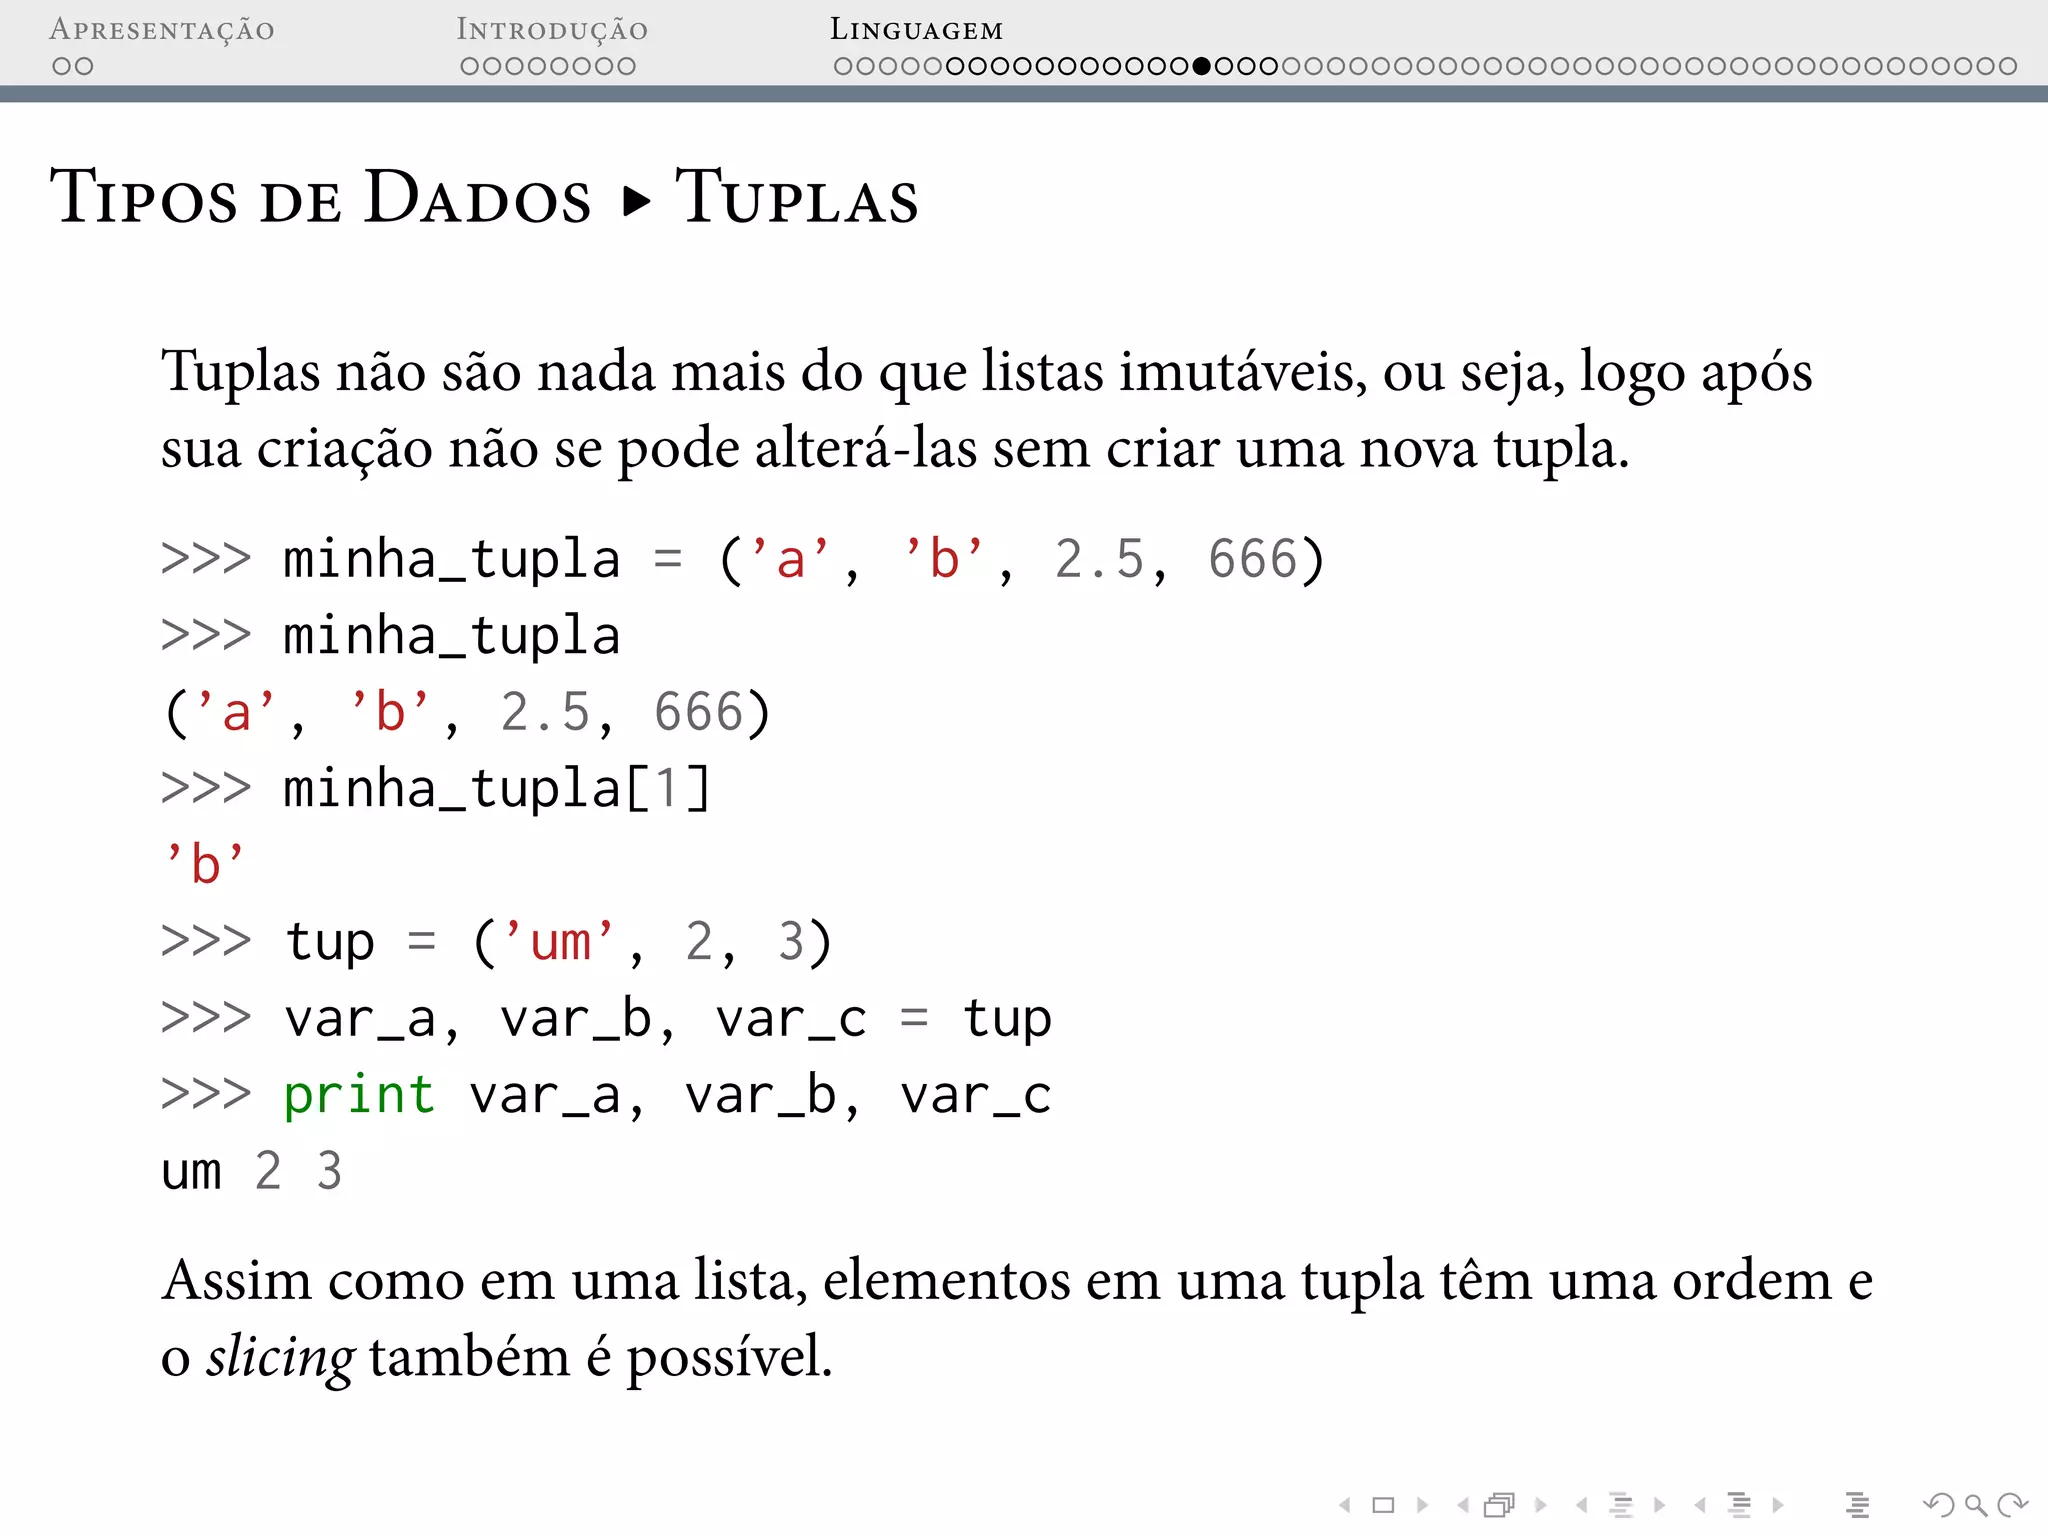Select second dot under Apresentação

(84, 66)
